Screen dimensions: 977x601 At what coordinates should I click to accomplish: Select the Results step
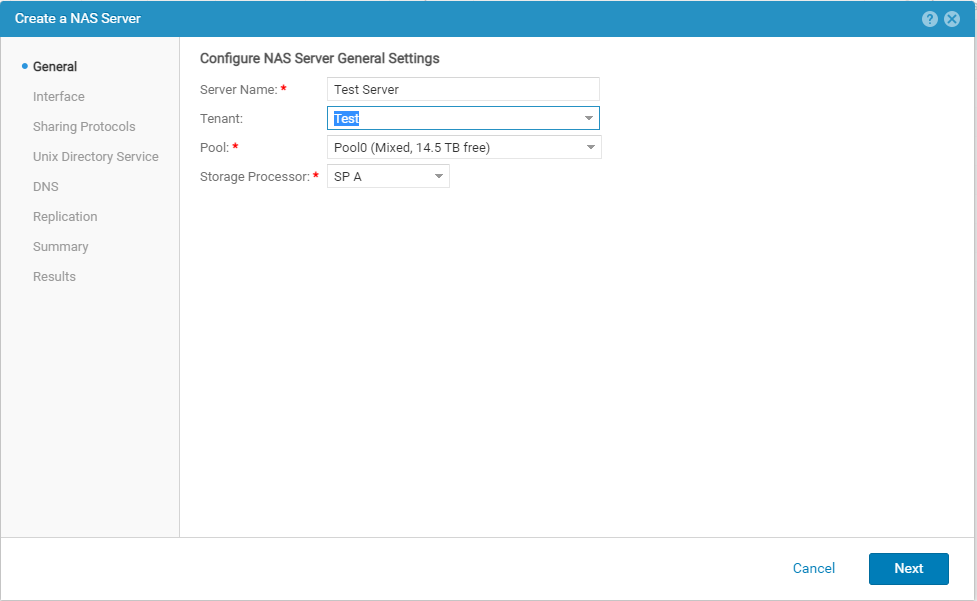click(54, 277)
